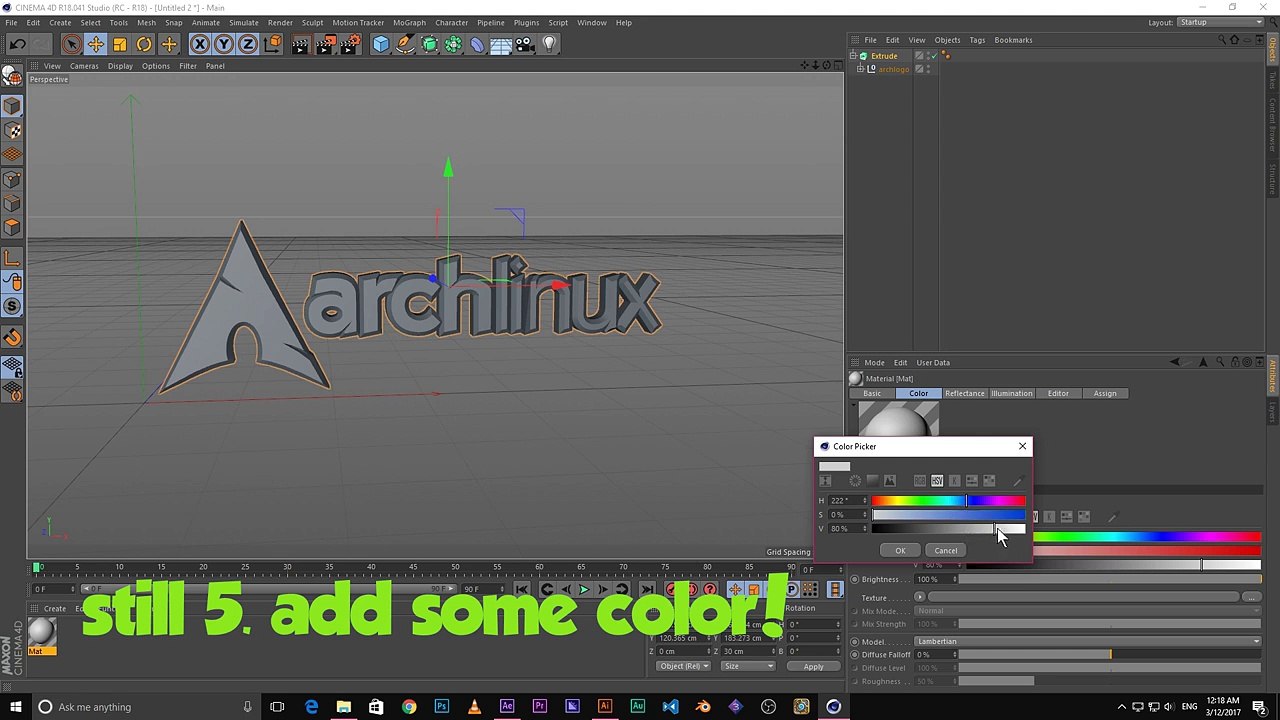Viewport: 1280px width, 720px height.
Task: Toggle the color wheel mode in Color Picker
Action: click(x=855, y=481)
